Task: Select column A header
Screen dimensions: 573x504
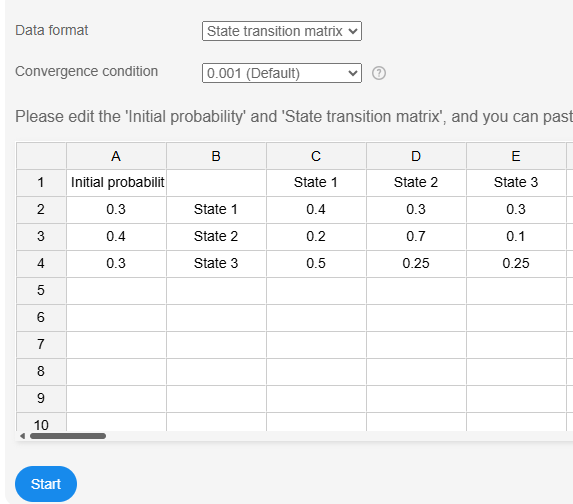Action: (116, 156)
